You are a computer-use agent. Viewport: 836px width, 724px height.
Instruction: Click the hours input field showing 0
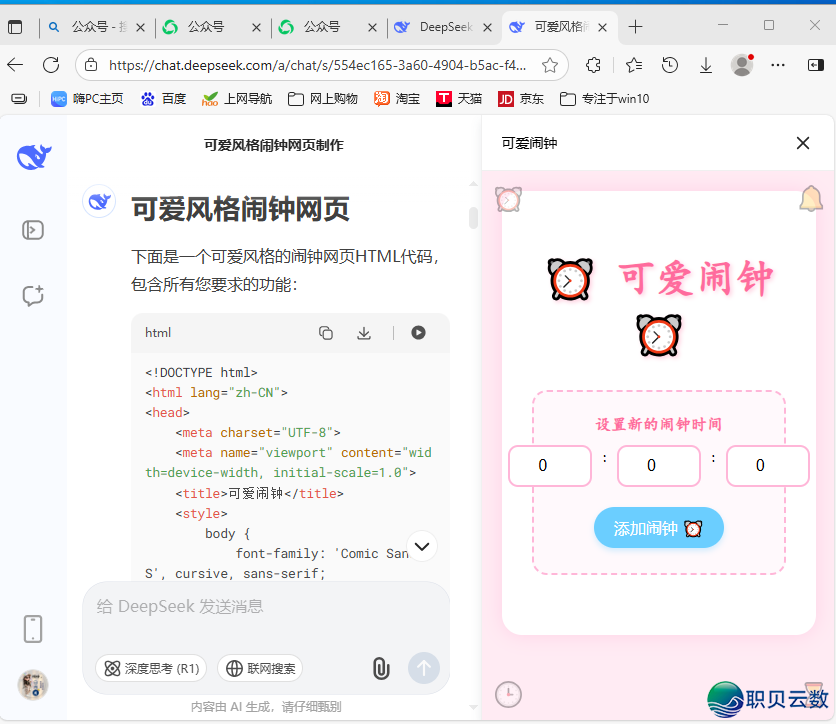pyautogui.click(x=549, y=466)
